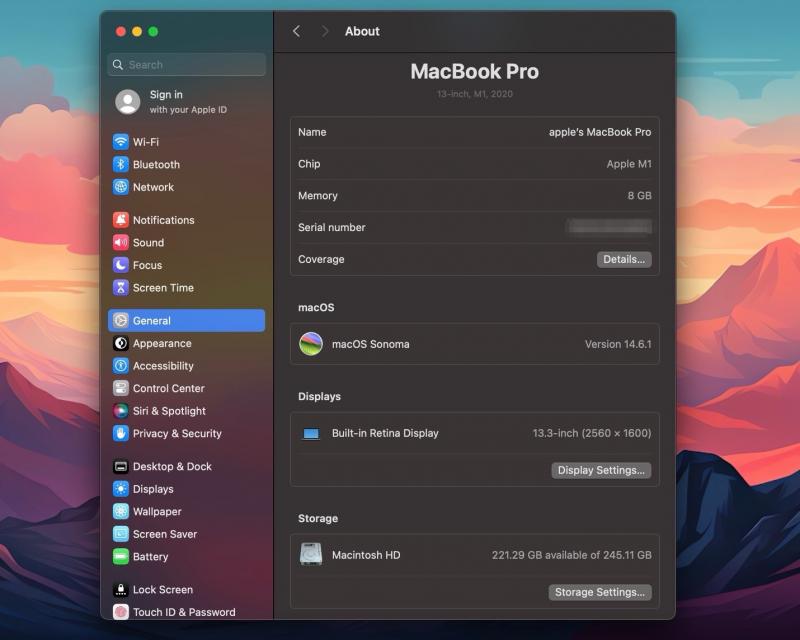Screen dimensions: 800x640
Task: Click the Notifications bell icon
Action: click(121, 220)
